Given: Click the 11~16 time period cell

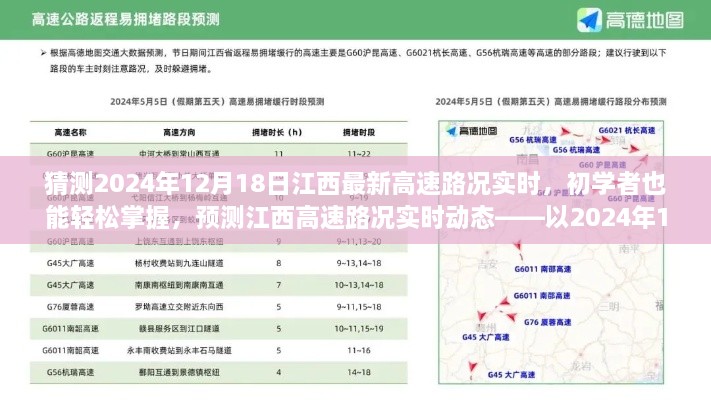Looking at the screenshot, I should tap(359, 350).
